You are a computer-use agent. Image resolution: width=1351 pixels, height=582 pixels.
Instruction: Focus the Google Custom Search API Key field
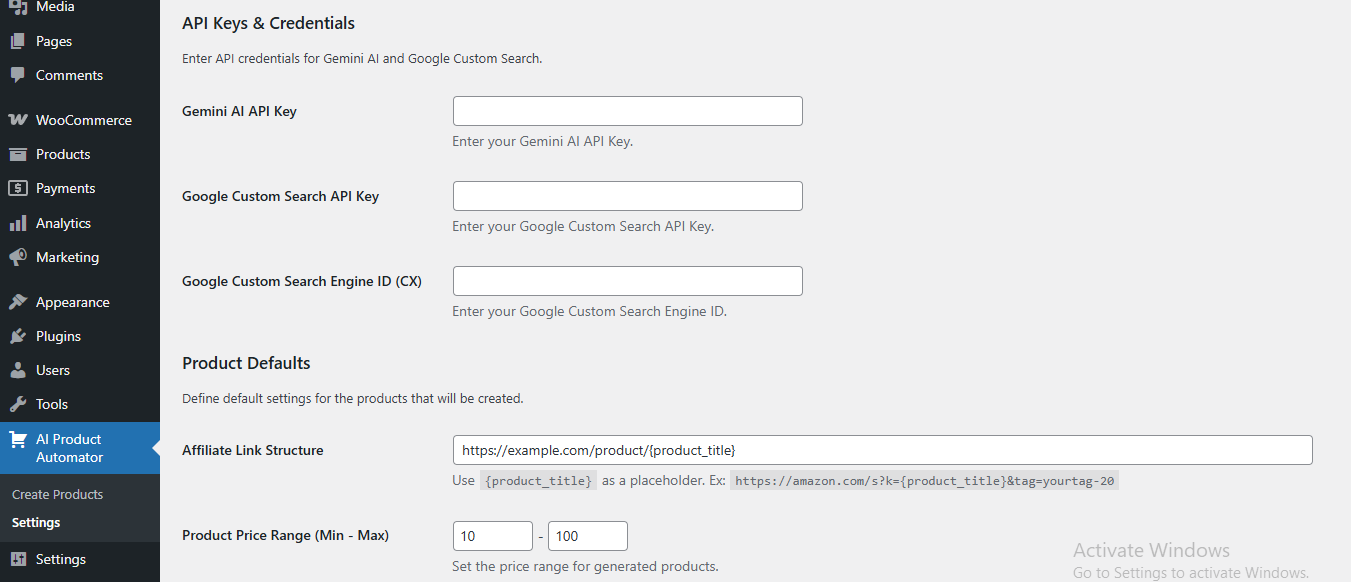(628, 196)
